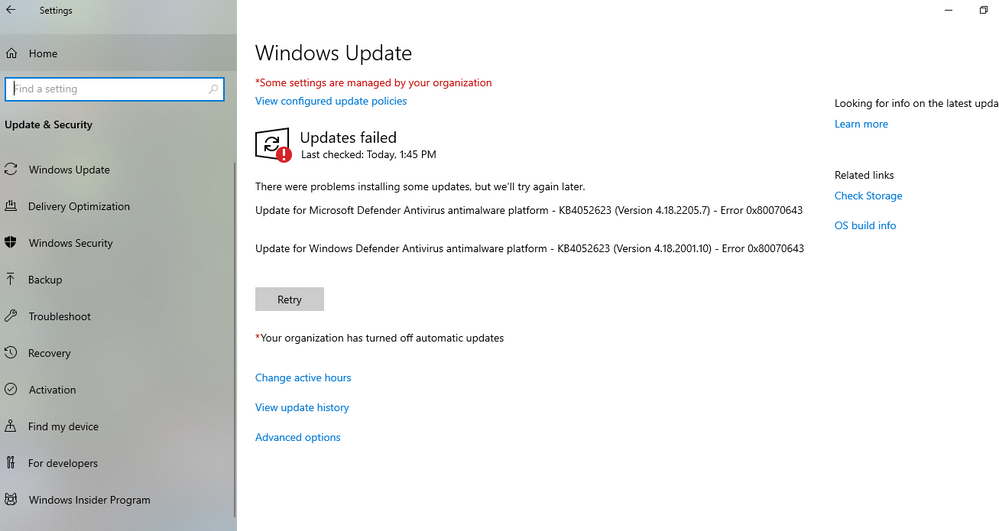Open View update history
The width and height of the screenshot is (999, 531).
click(302, 407)
